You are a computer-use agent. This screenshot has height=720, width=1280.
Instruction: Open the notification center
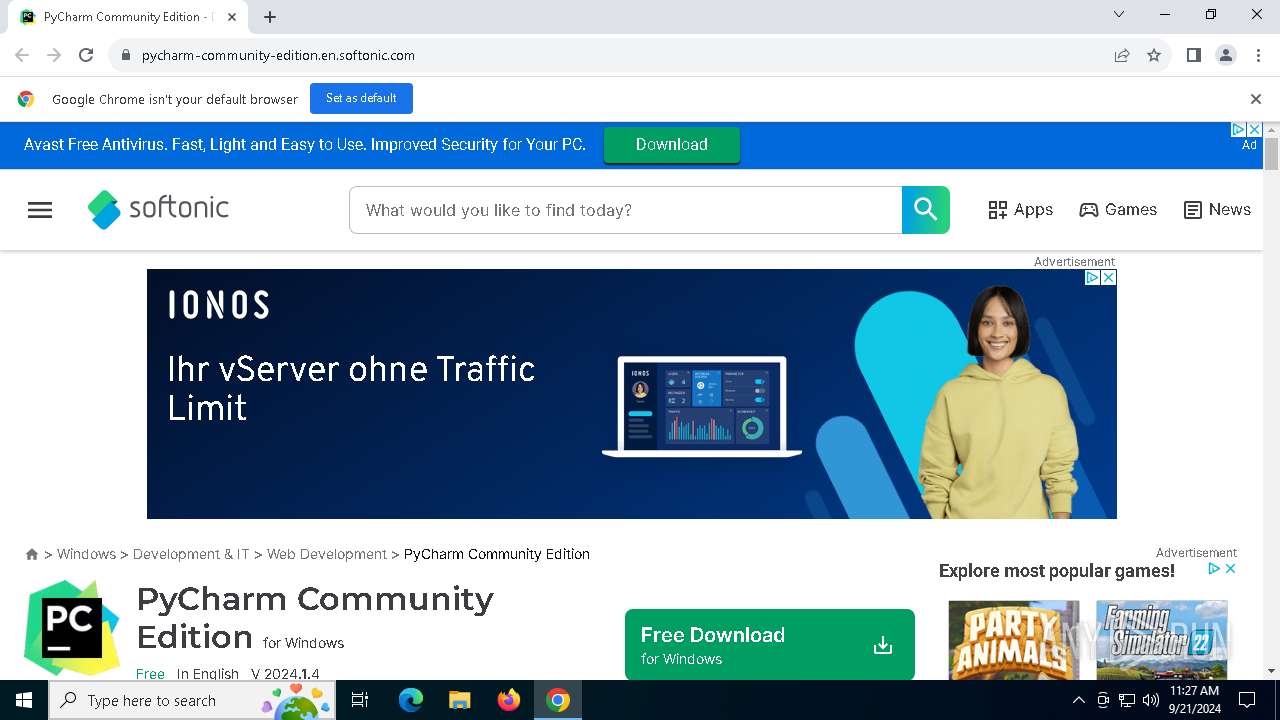(x=1247, y=700)
